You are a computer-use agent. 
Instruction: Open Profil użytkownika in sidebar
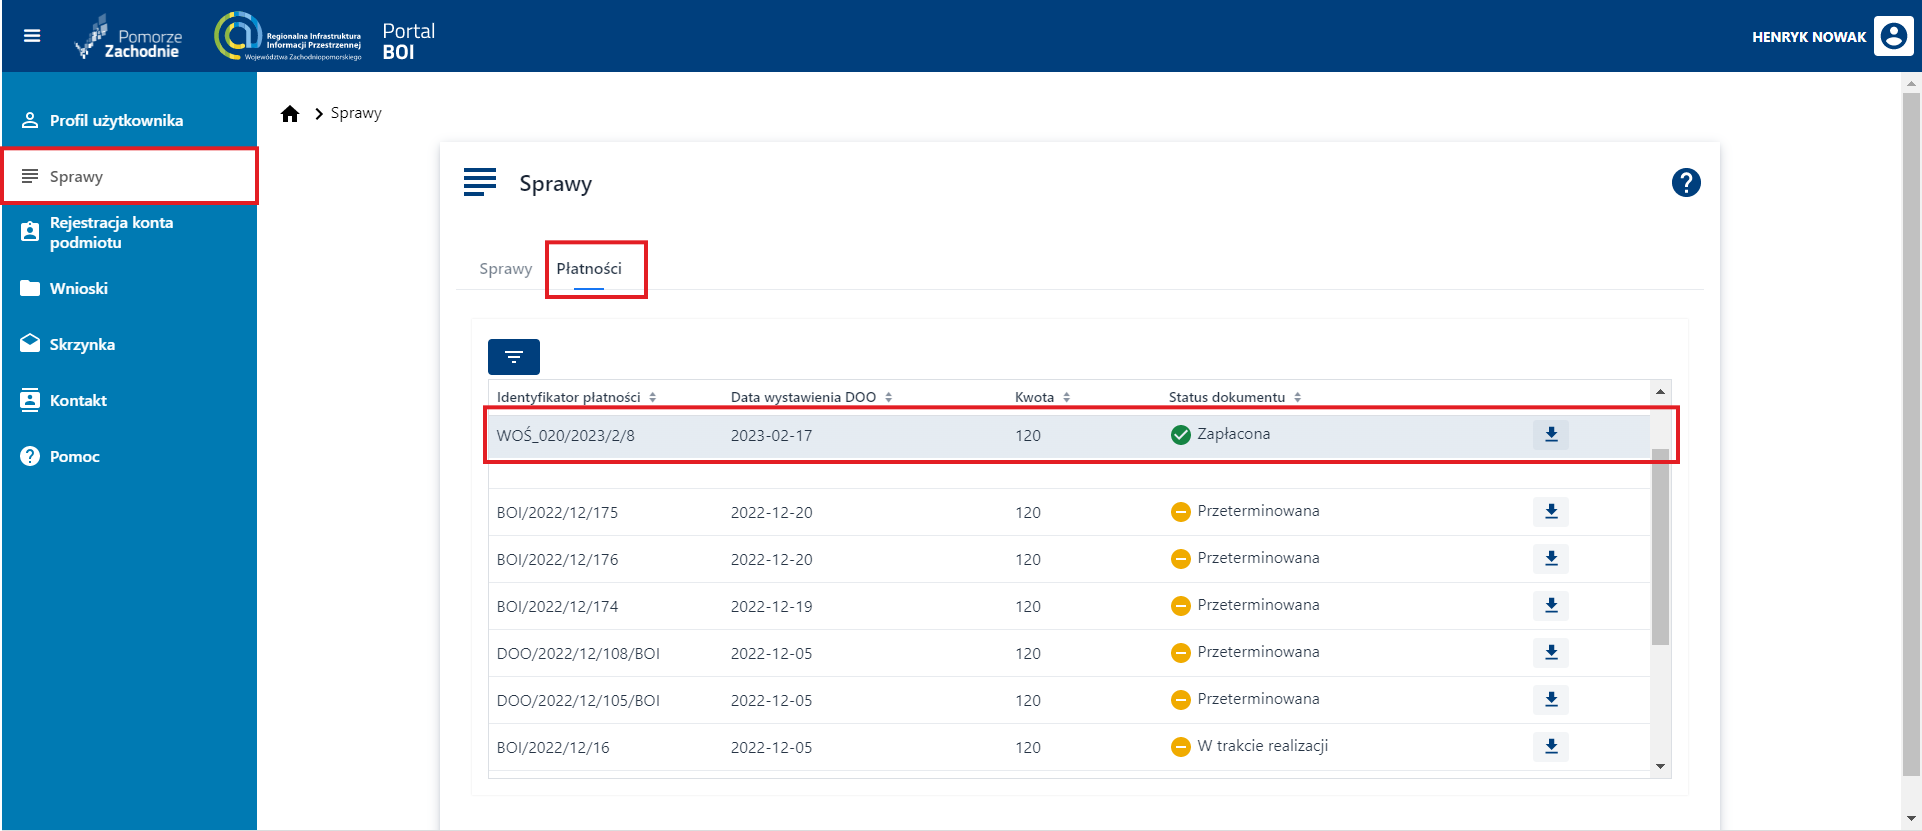pyautogui.click(x=116, y=121)
